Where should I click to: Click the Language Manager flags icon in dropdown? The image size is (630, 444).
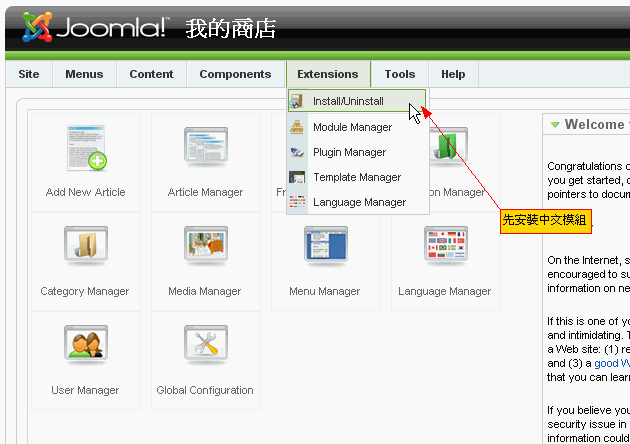click(x=297, y=202)
